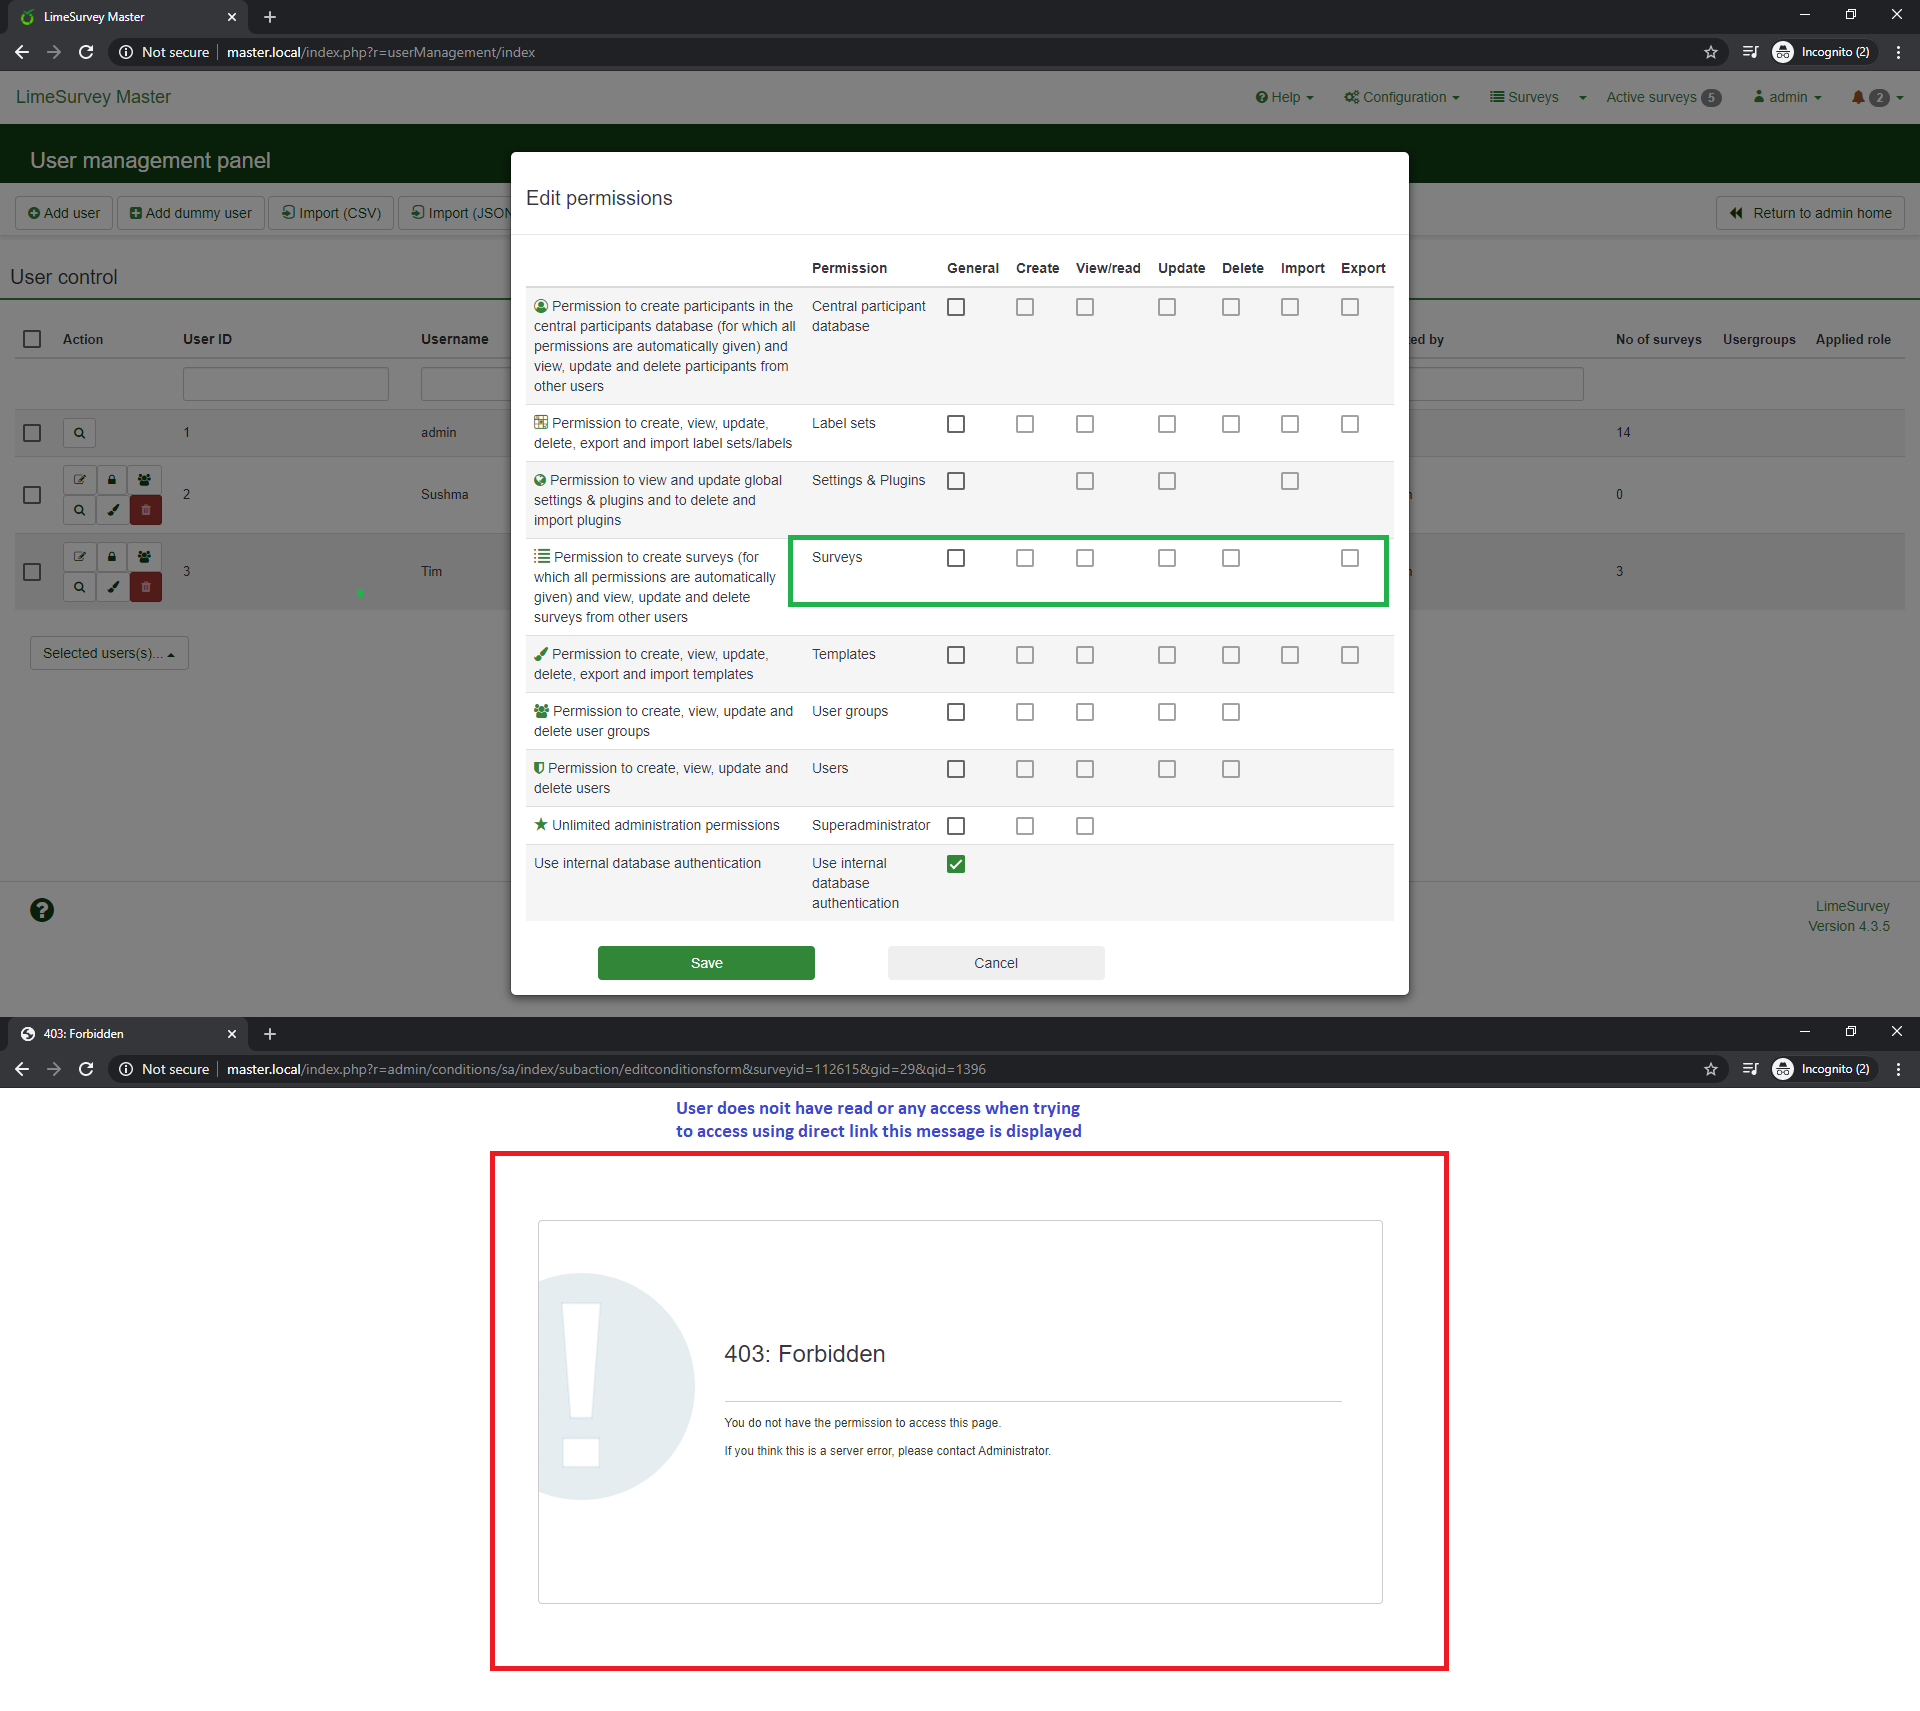Screen dimensions: 1920x1711
Task: Open the admin account dropdown
Action: click(1788, 97)
